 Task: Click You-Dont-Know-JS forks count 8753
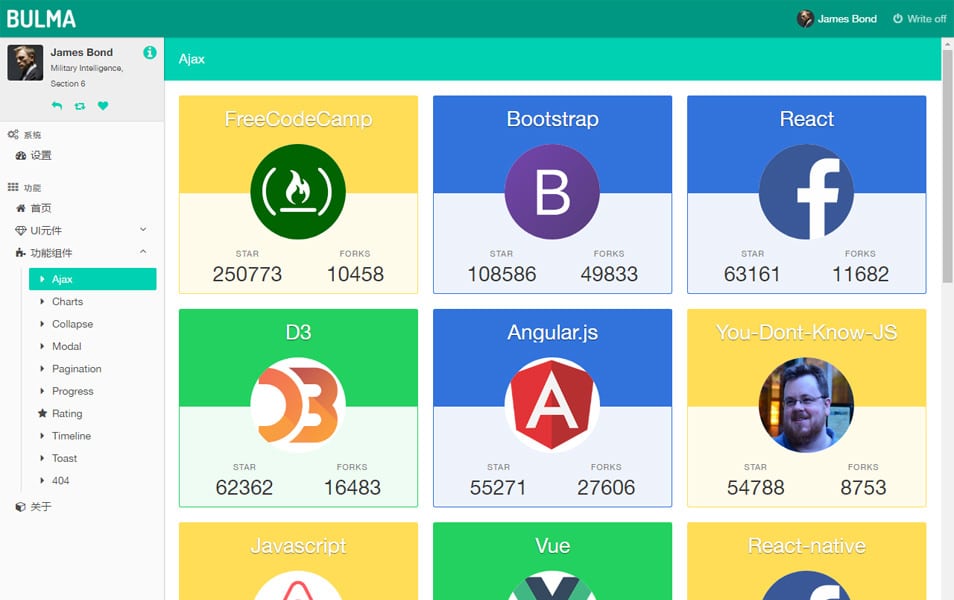coord(863,487)
